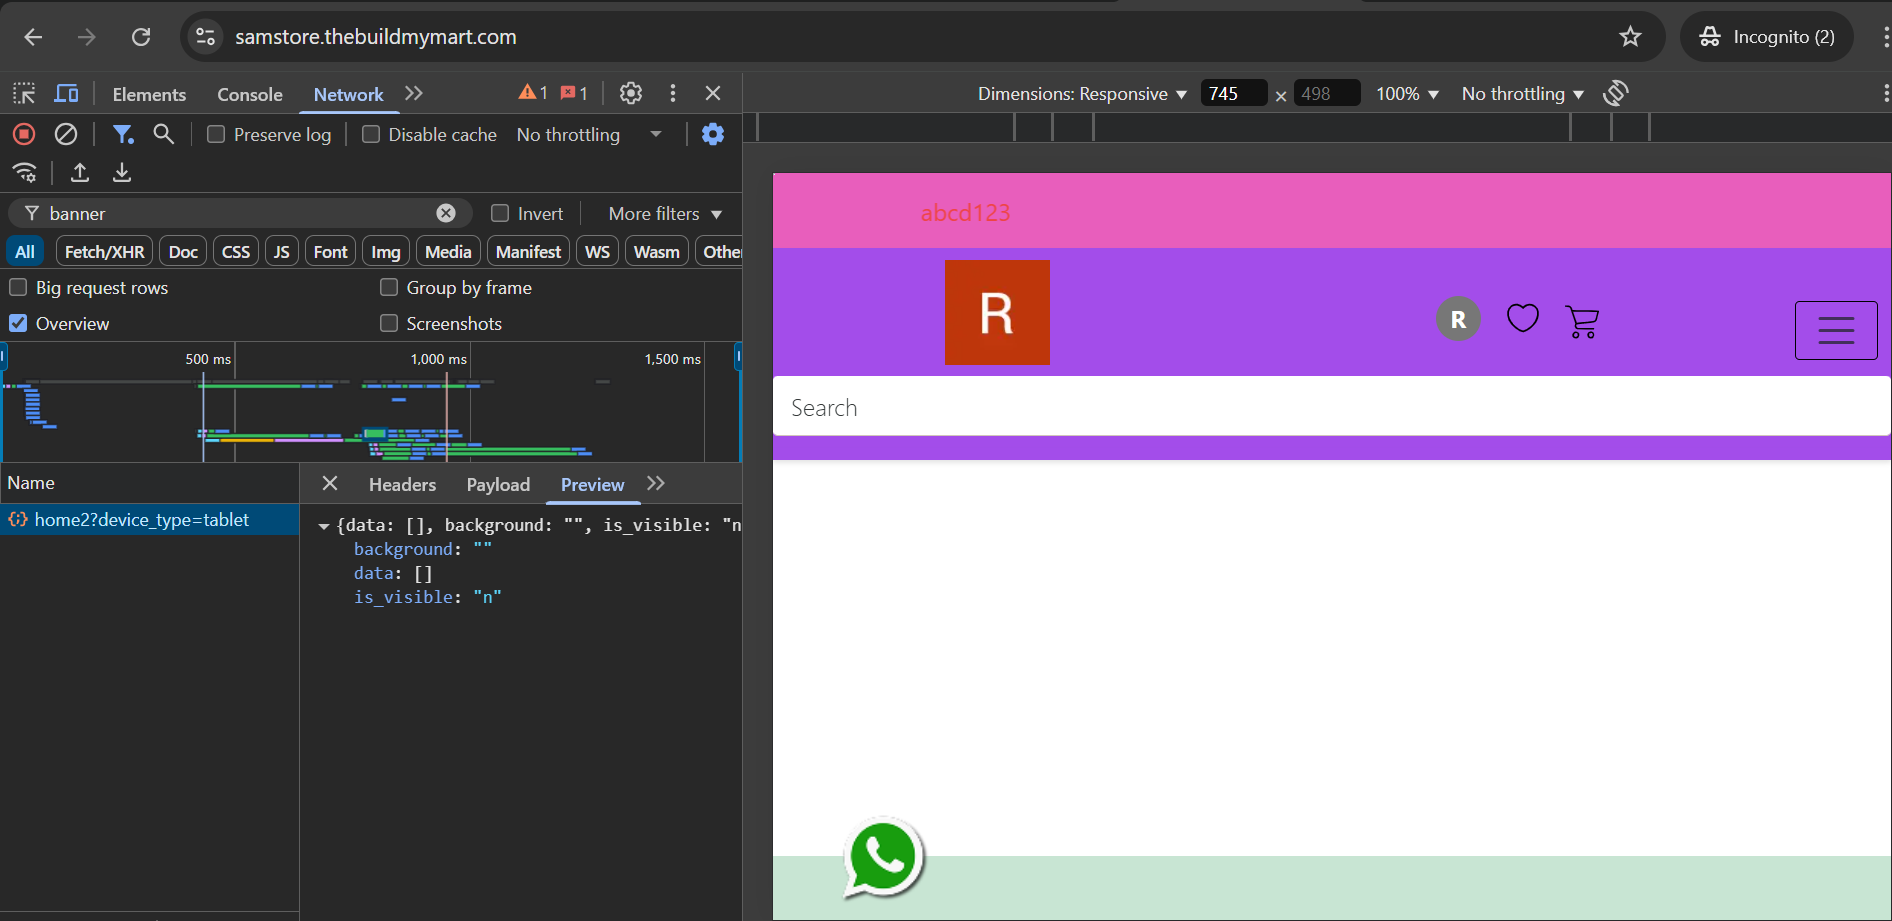Expand More filters dropdown
The image size is (1892, 921).
pyautogui.click(x=665, y=213)
